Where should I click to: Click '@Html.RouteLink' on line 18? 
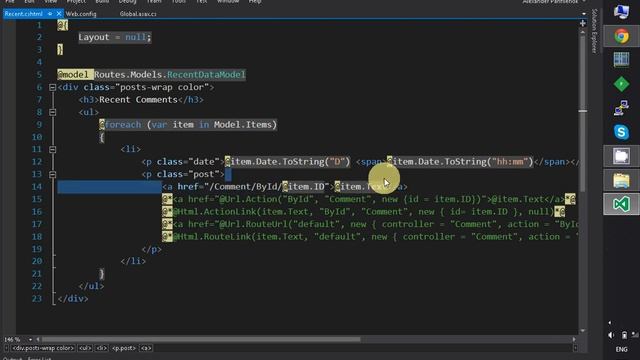click(x=212, y=237)
